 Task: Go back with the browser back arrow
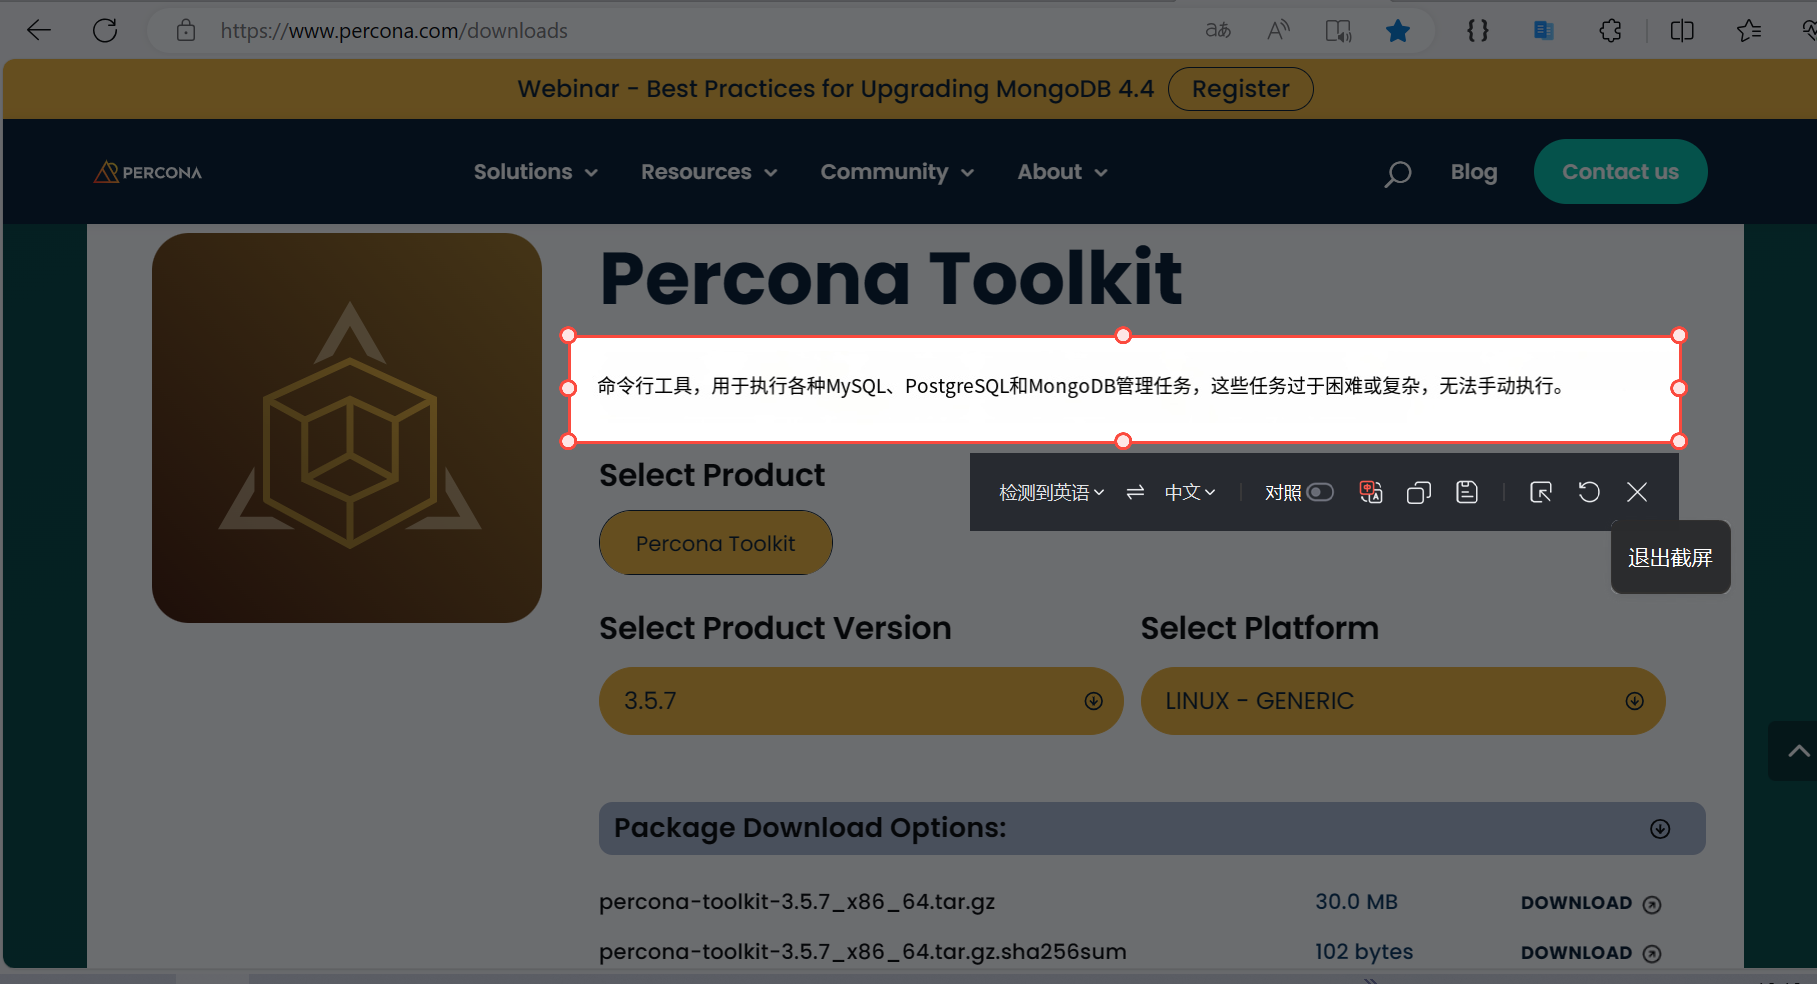(38, 30)
